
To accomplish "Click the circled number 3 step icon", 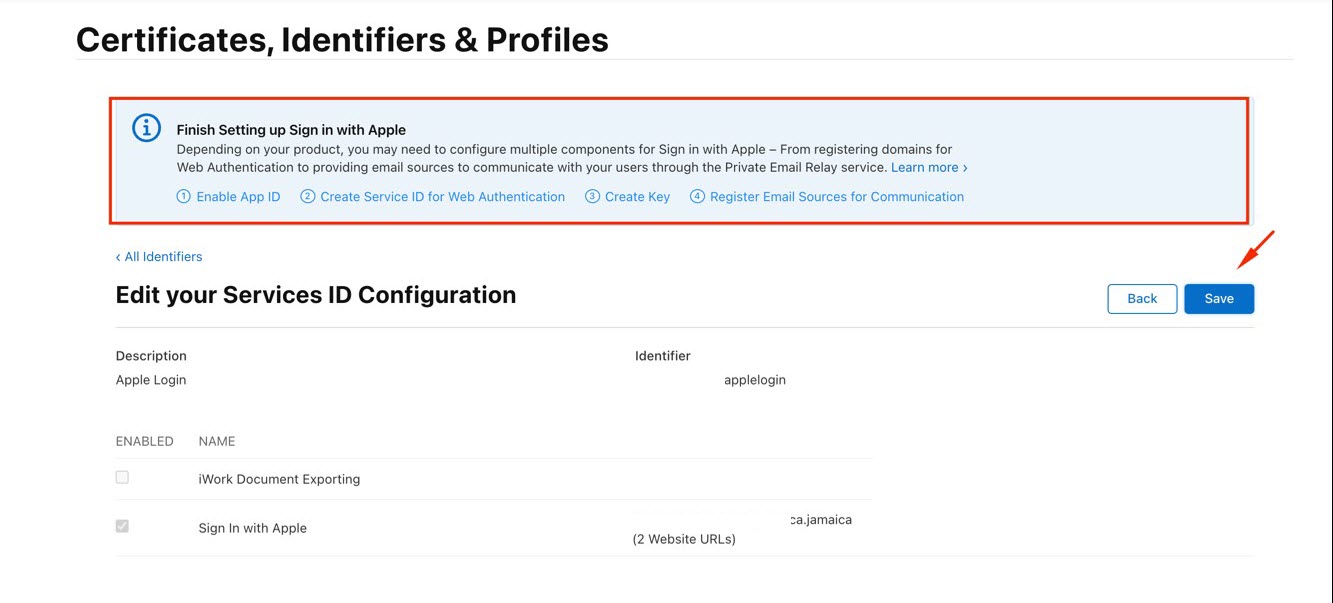I will tap(592, 197).
